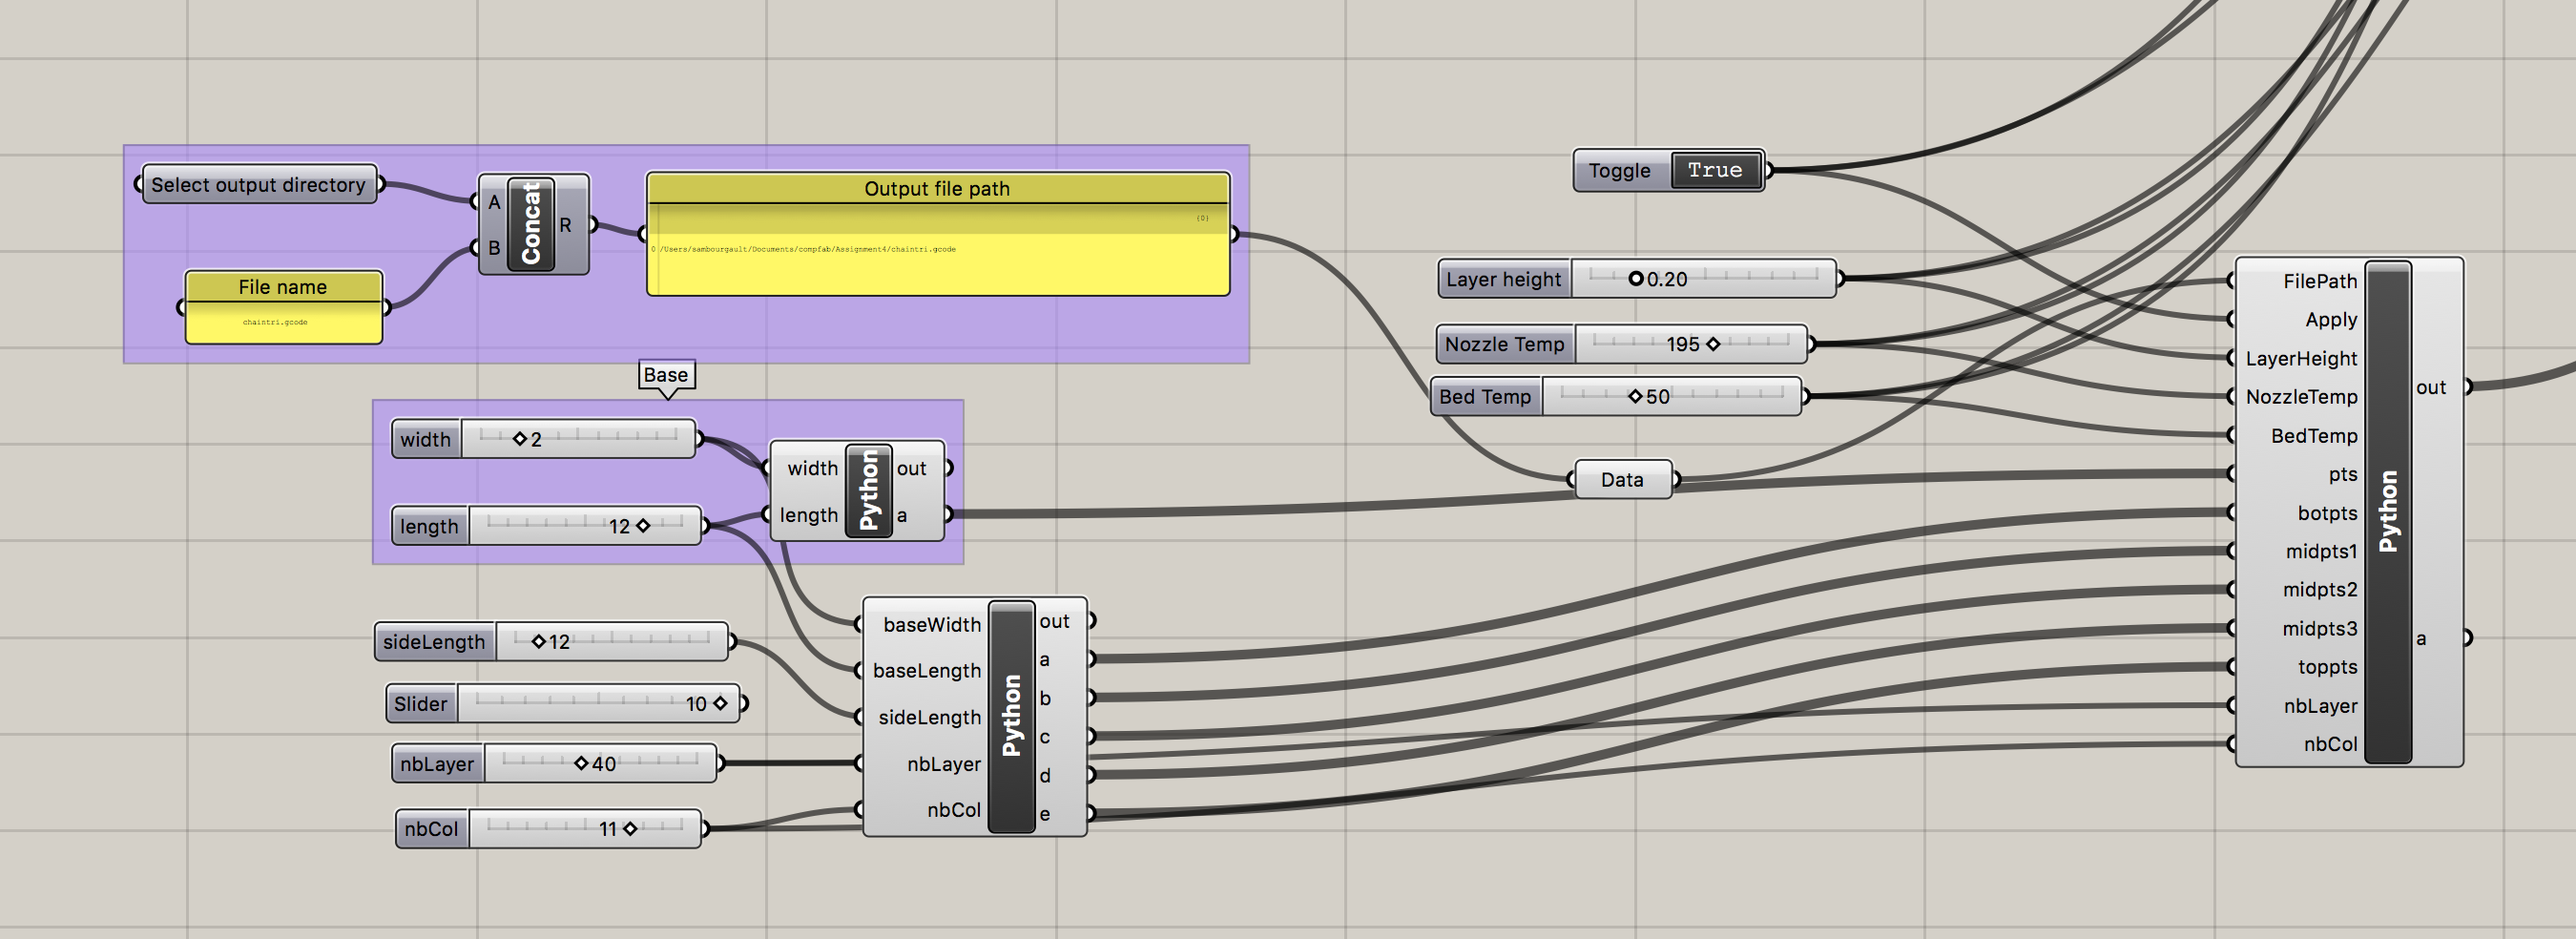Image resolution: width=2576 pixels, height=939 pixels.
Task: Click the Layer height slider name label
Action: tap(1503, 279)
